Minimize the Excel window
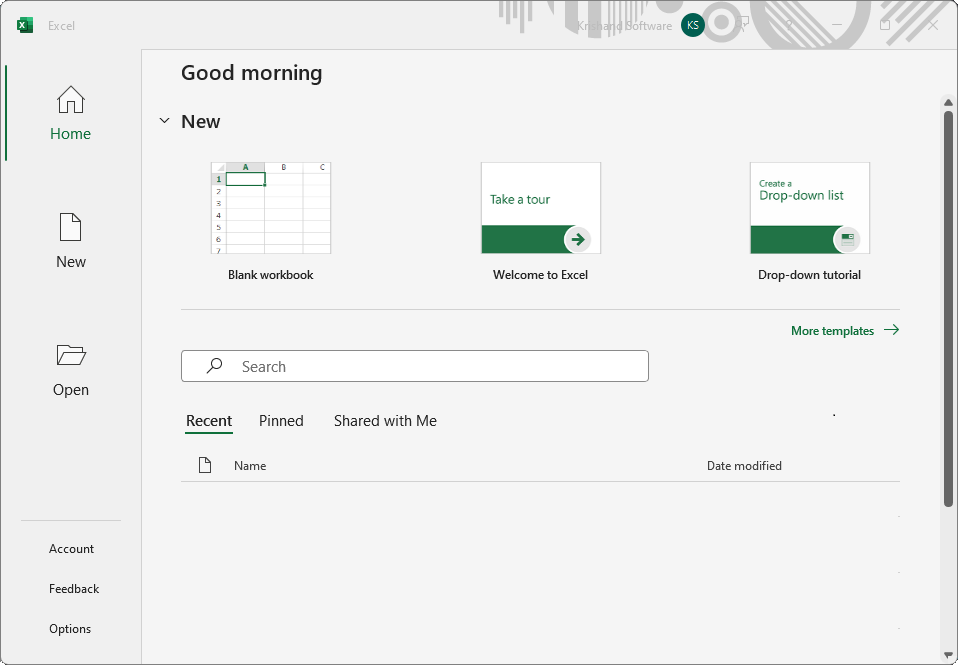 pyautogui.click(x=837, y=25)
